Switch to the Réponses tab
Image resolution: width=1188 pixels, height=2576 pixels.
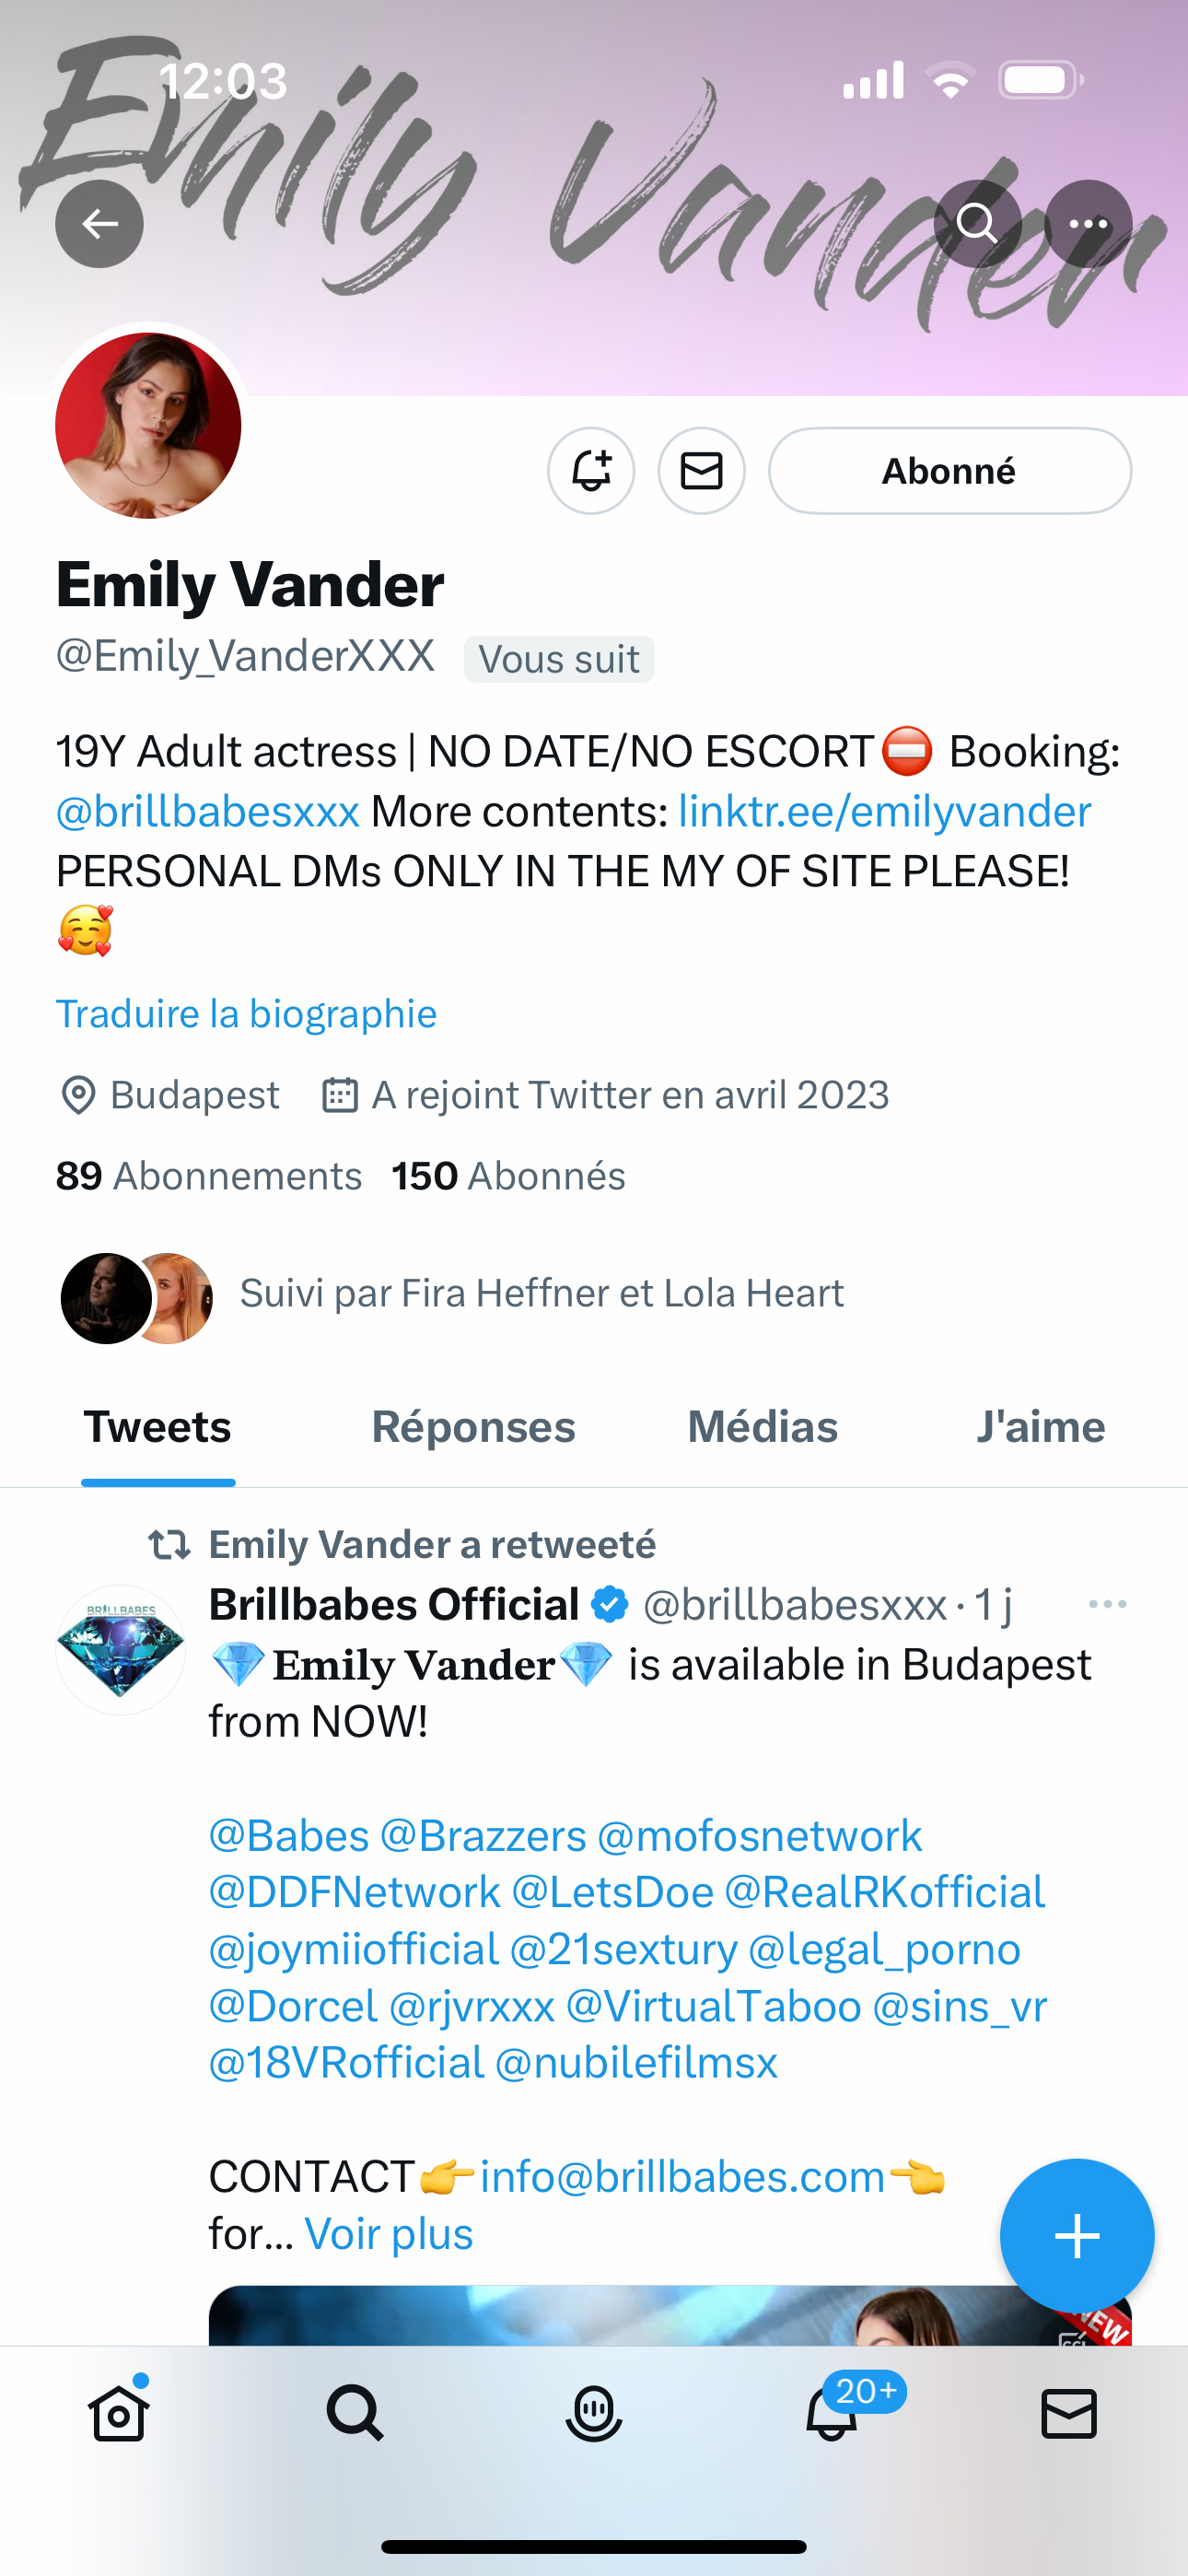click(x=473, y=1427)
